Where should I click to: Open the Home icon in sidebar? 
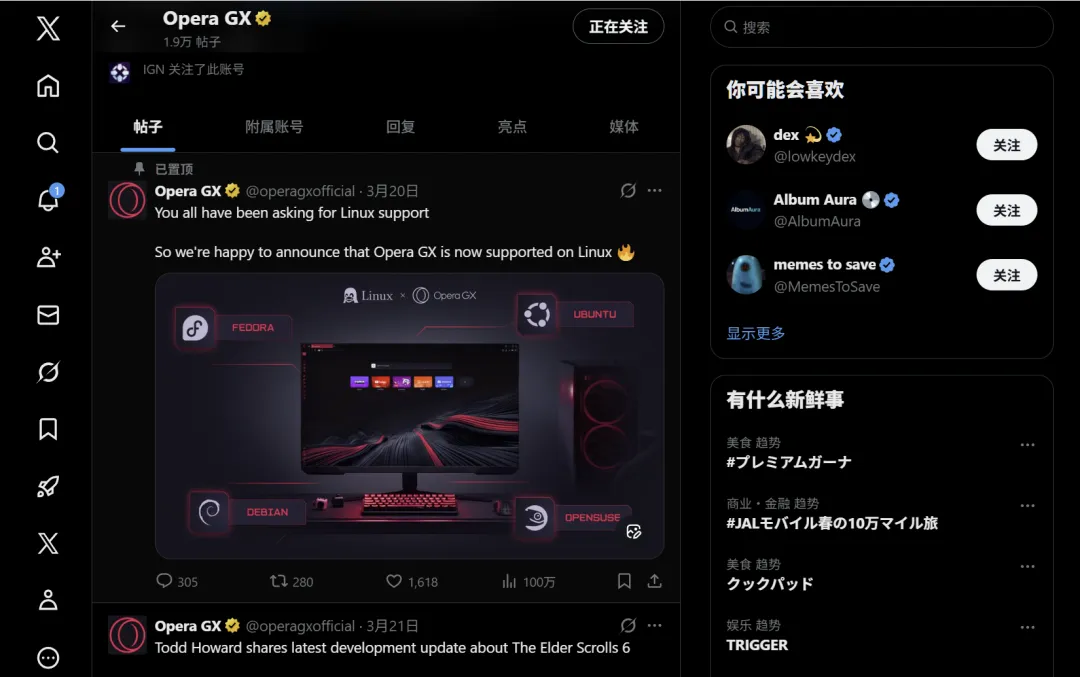point(48,86)
